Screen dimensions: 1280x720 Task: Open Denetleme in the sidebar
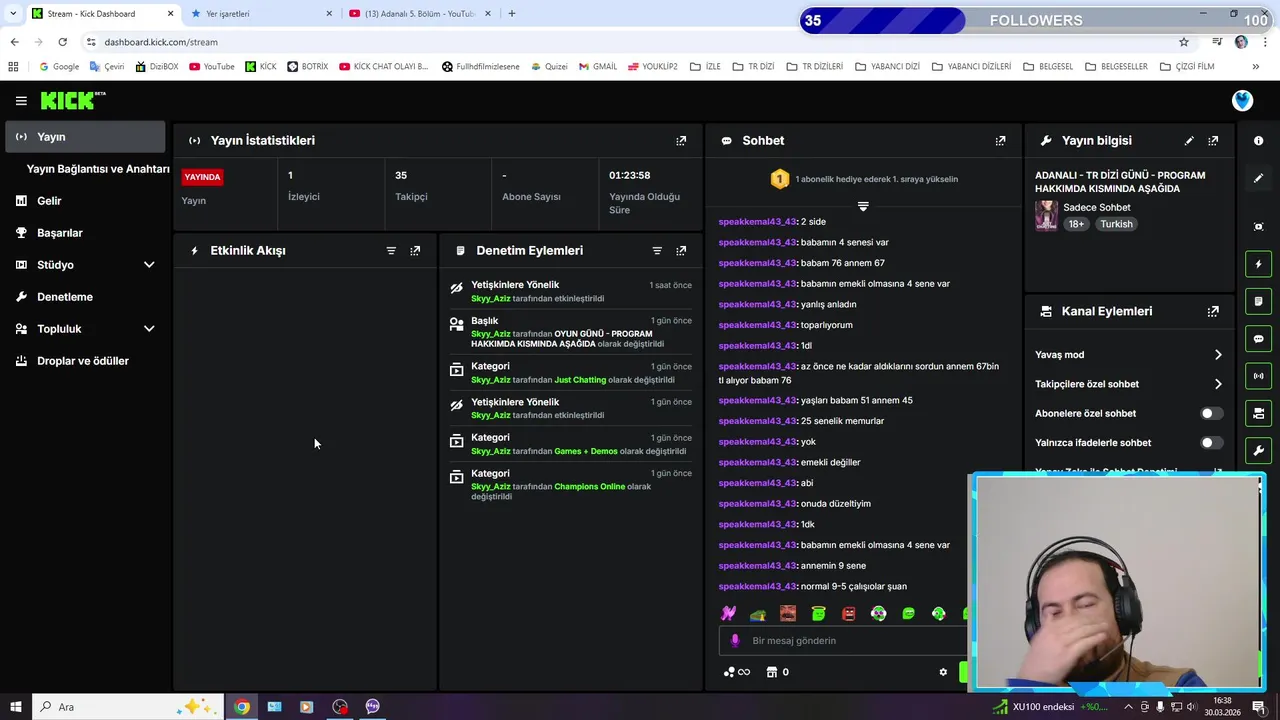[x=85, y=297]
